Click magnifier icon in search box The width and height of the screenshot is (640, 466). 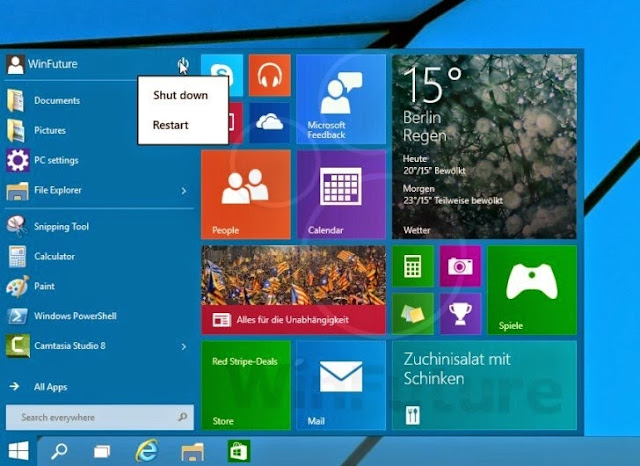[182, 417]
